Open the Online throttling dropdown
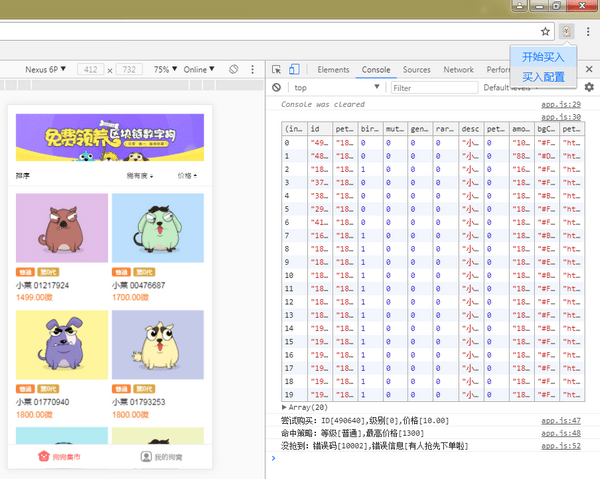This screenshot has height=479, width=600. click(x=199, y=70)
